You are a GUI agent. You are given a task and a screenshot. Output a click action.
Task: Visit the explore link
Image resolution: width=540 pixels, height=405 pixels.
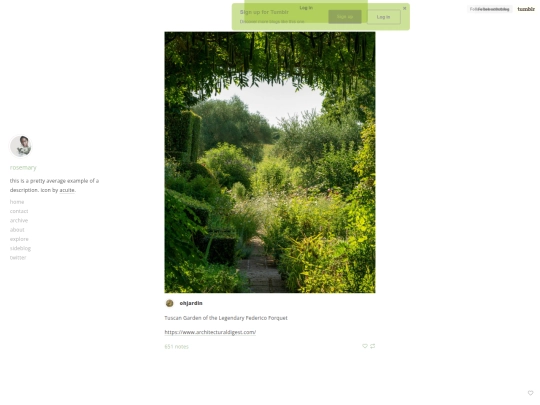(x=19, y=239)
